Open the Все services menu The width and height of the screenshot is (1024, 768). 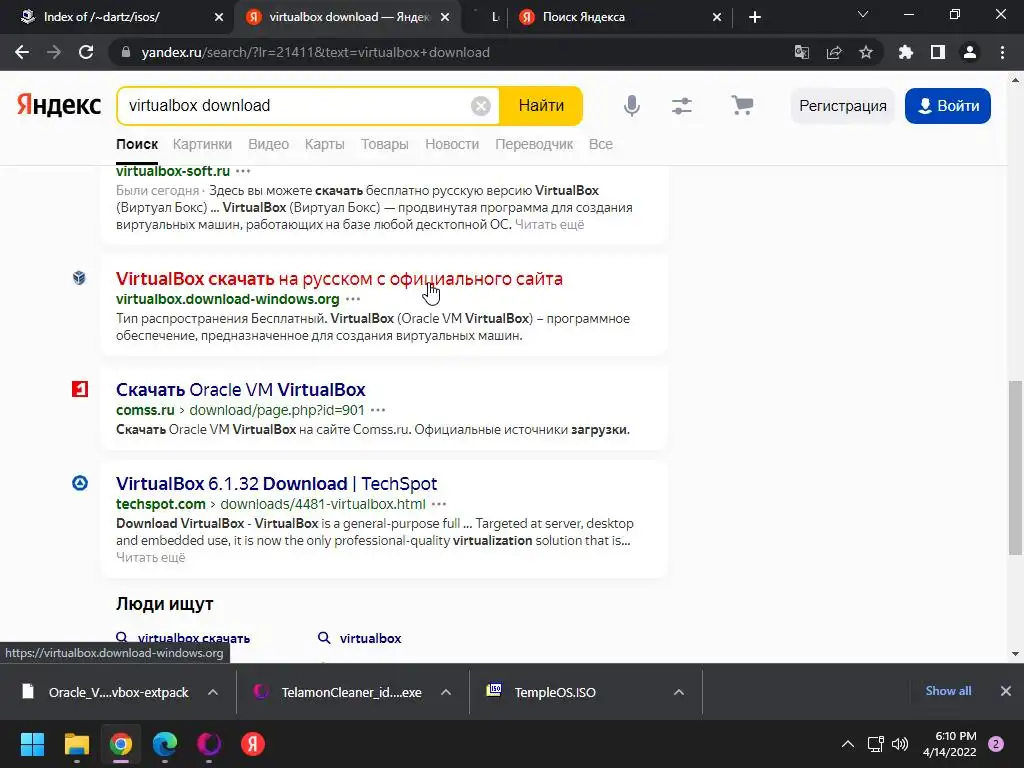601,144
